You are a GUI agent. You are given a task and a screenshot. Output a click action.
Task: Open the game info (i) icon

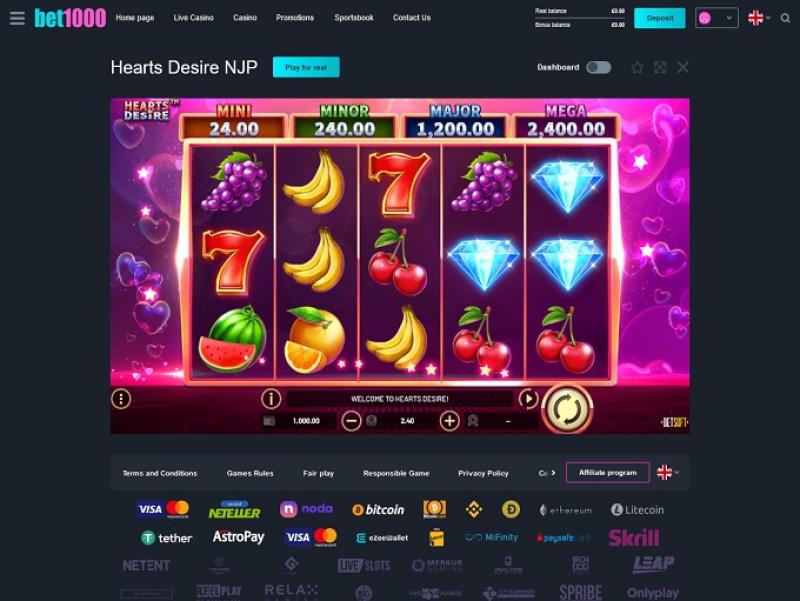pyautogui.click(x=271, y=398)
